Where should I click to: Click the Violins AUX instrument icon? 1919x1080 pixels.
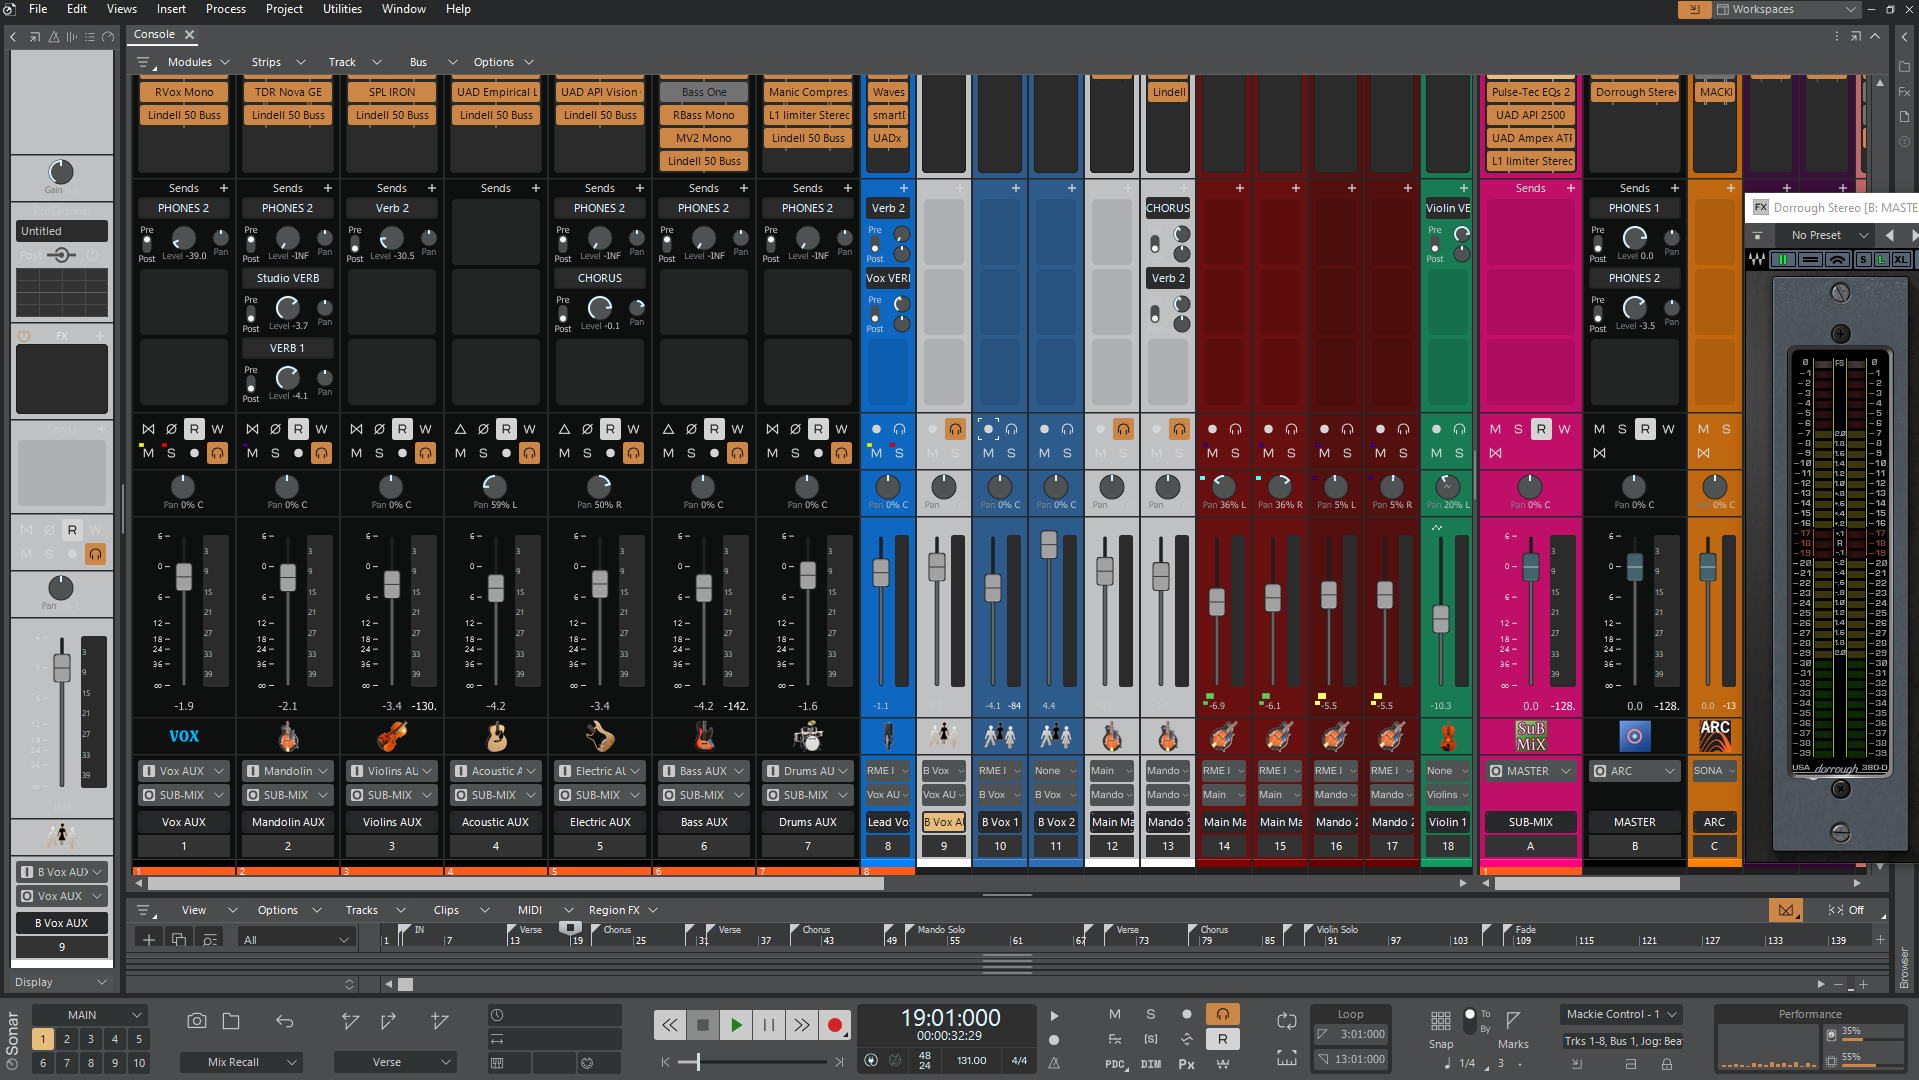[x=392, y=737]
